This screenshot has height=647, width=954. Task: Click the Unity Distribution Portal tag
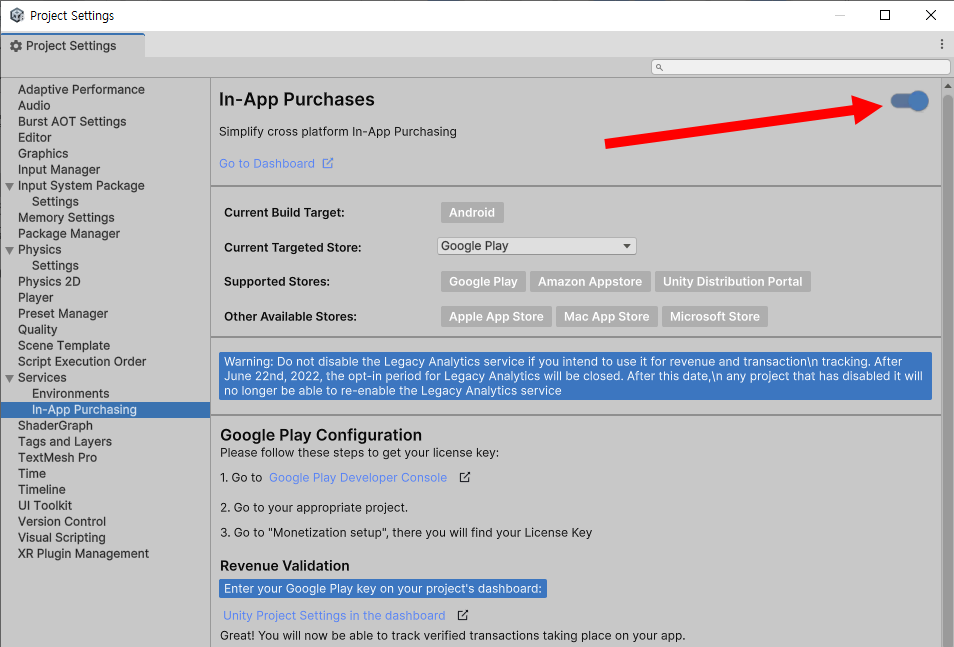click(x=733, y=282)
